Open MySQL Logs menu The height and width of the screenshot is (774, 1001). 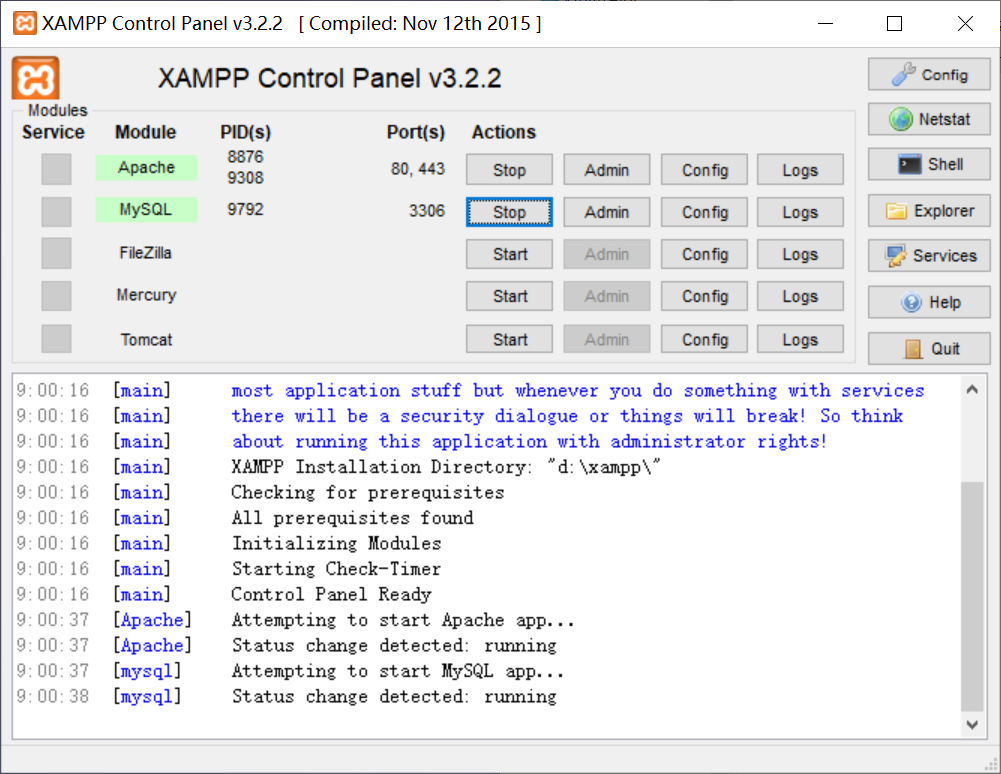(x=801, y=212)
